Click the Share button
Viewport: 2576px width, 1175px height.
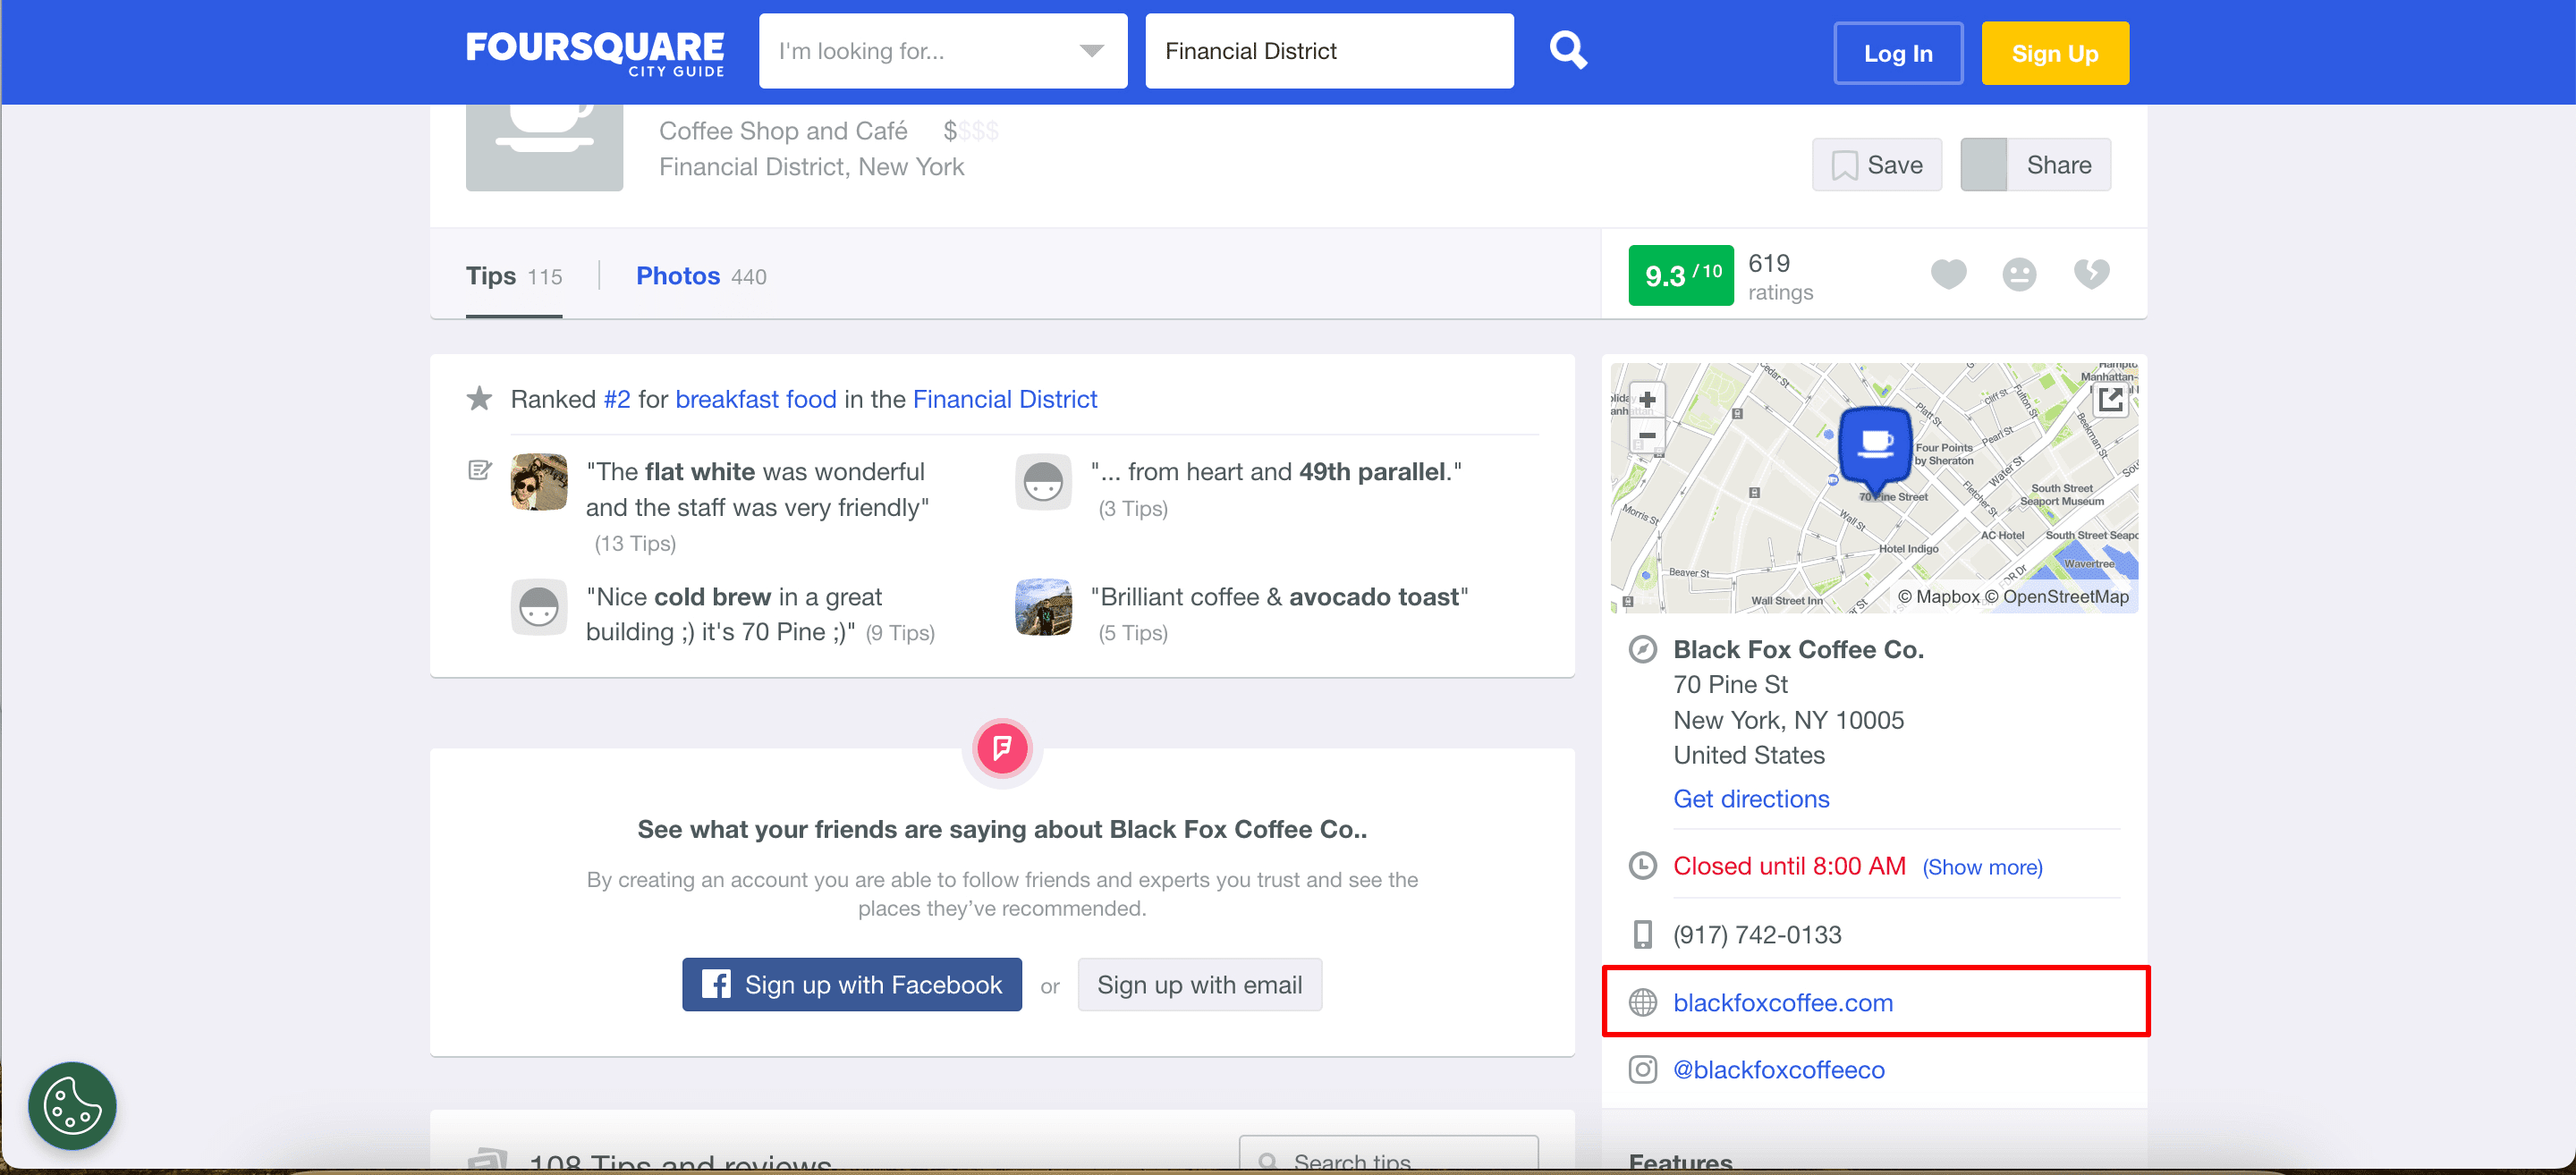2035,165
